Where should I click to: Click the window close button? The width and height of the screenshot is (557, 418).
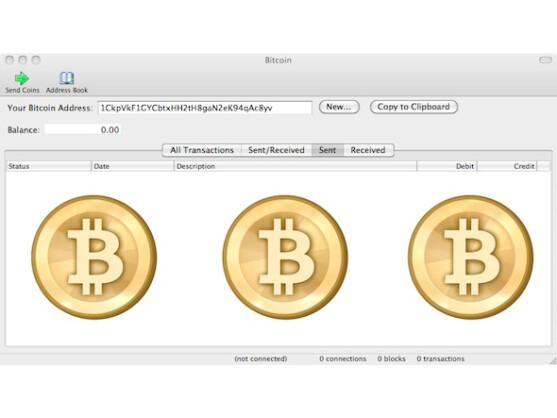(10, 60)
